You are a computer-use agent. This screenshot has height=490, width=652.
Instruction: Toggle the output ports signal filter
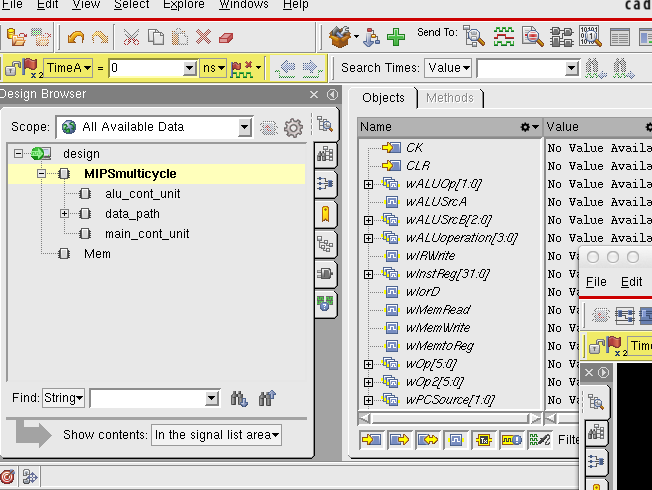coord(400,439)
